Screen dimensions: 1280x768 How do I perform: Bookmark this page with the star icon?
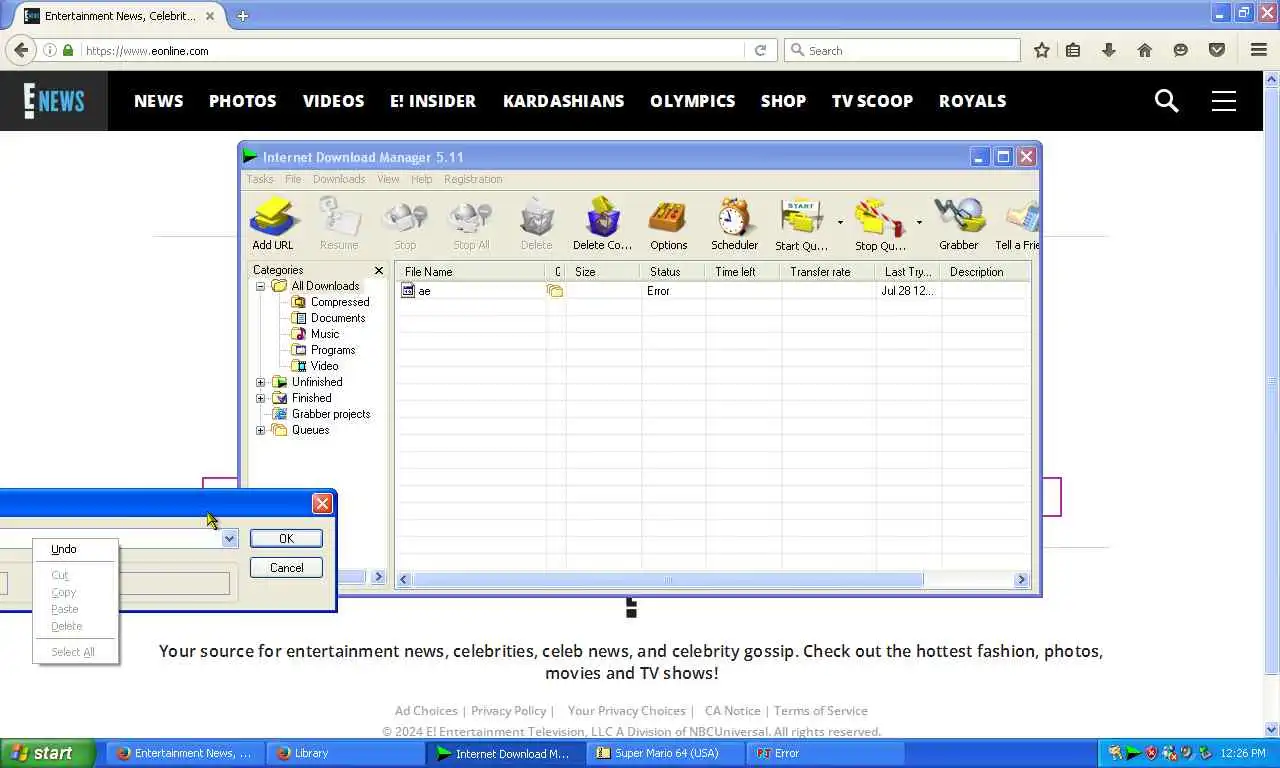pyautogui.click(x=1042, y=50)
